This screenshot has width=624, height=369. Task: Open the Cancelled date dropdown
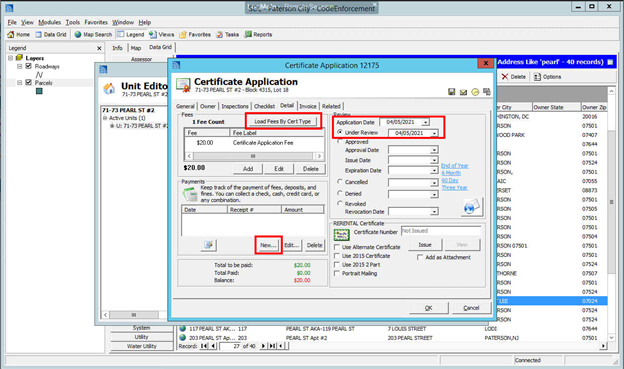click(434, 183)
